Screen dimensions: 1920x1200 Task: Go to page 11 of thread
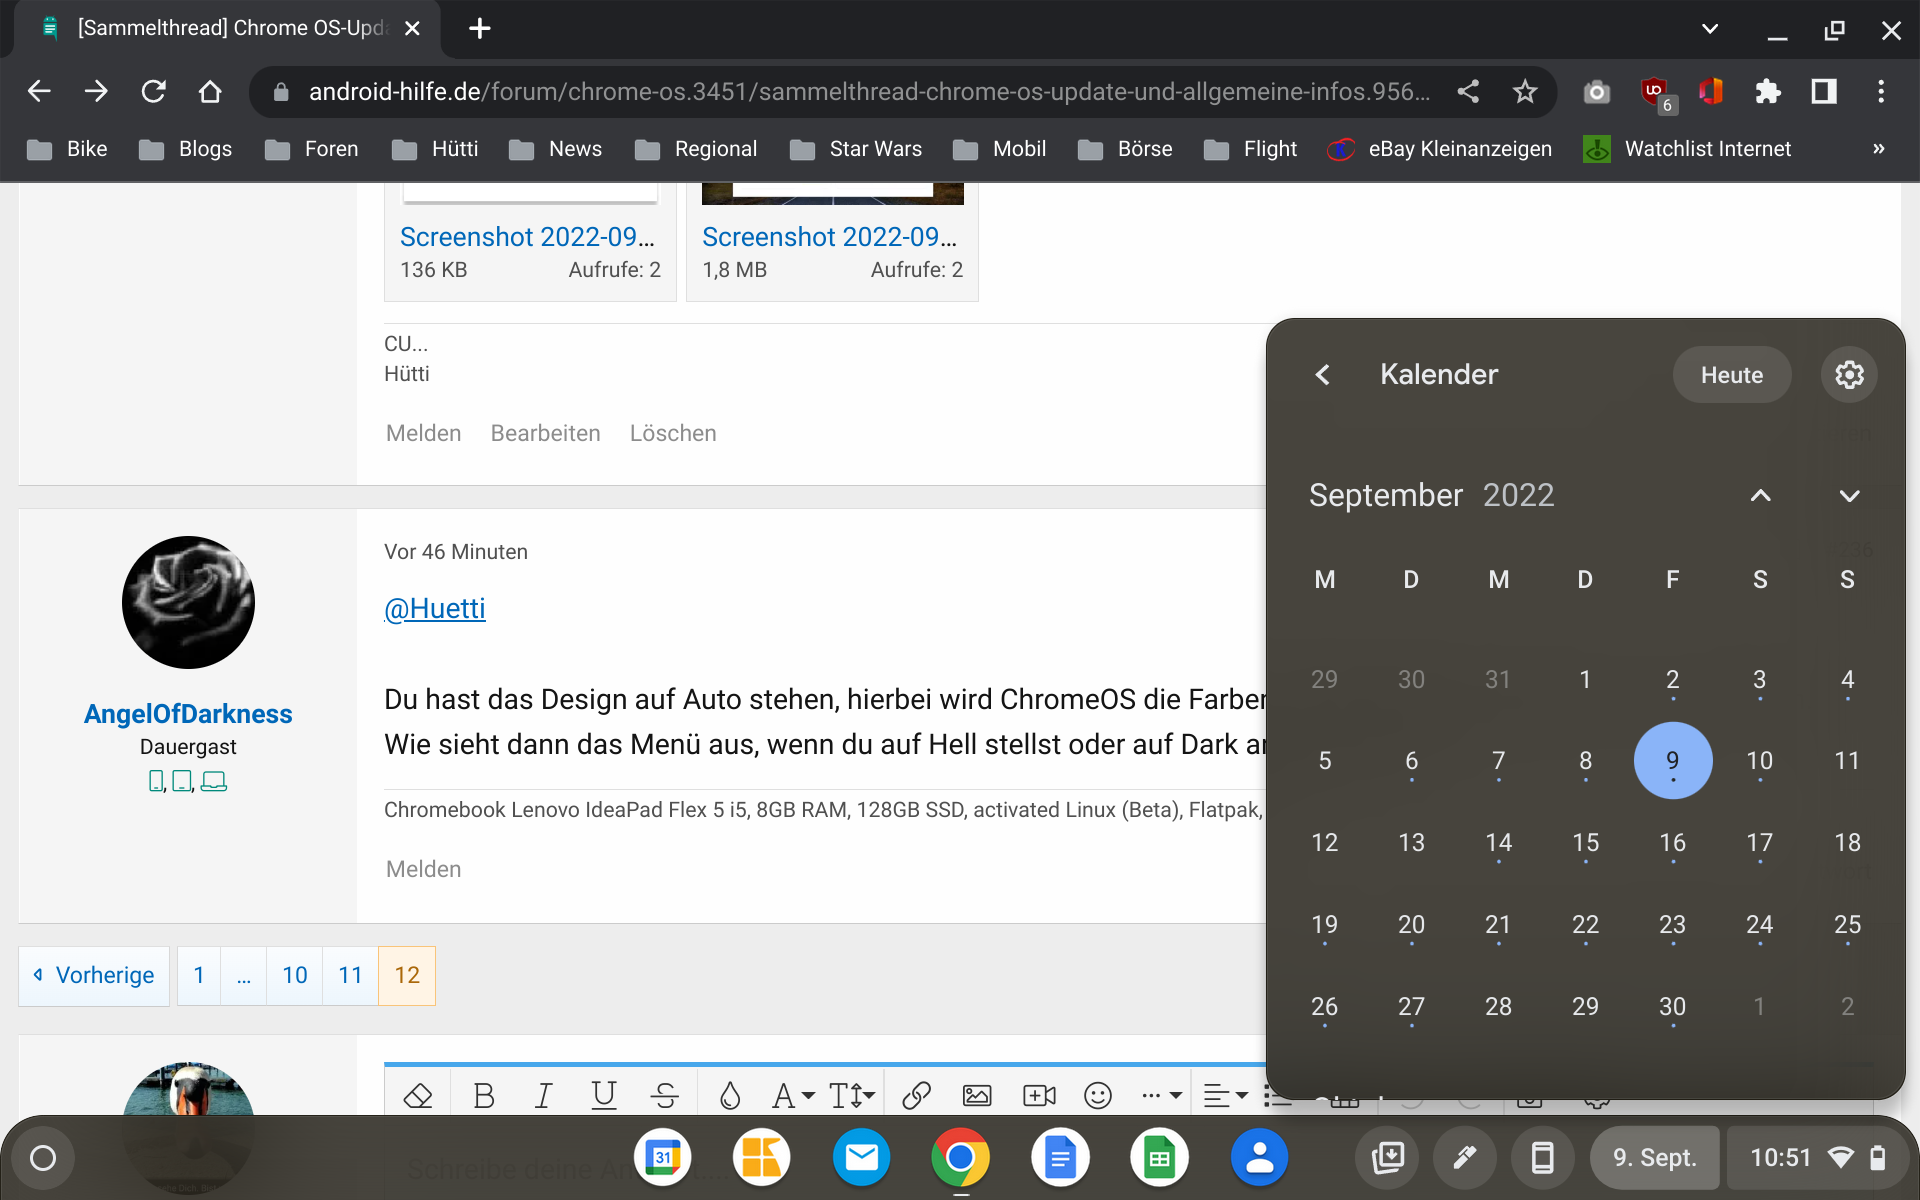click(x=350, y=975)
